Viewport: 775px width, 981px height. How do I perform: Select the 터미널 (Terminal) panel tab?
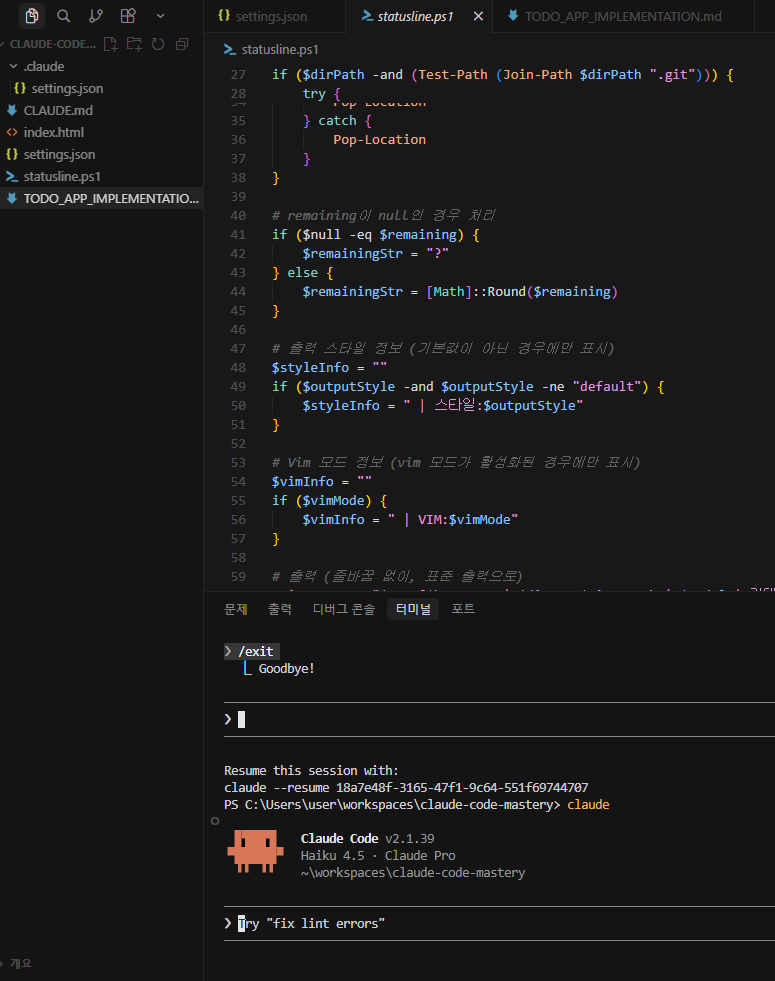click(413, 609)
